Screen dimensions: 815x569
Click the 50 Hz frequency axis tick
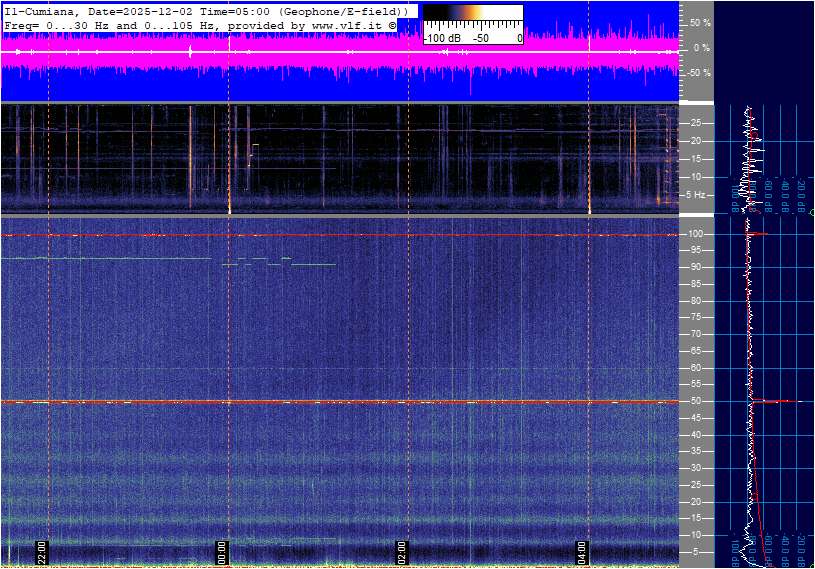[x=695, y=402]
